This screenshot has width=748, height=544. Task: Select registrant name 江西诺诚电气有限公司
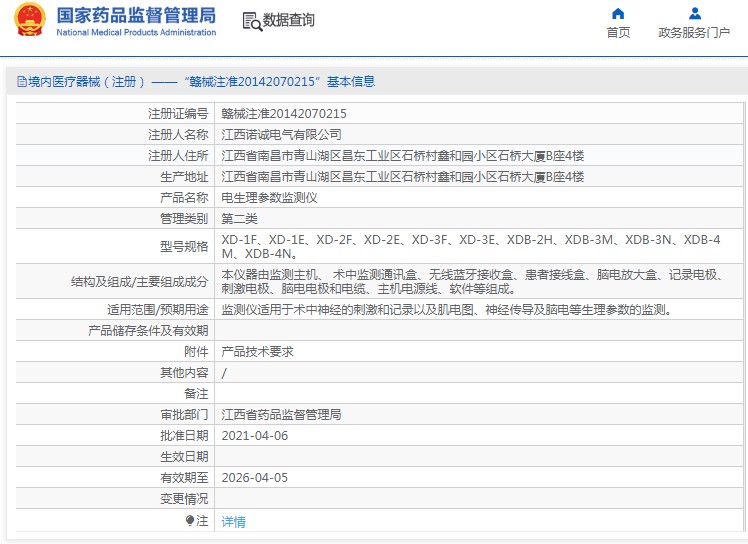(281, 135)
